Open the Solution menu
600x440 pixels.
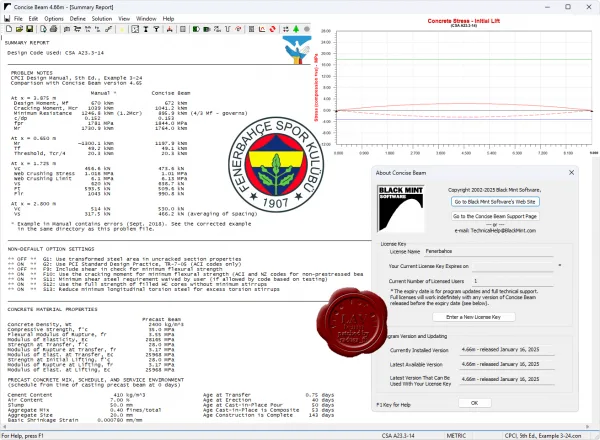tap(102, 18)
